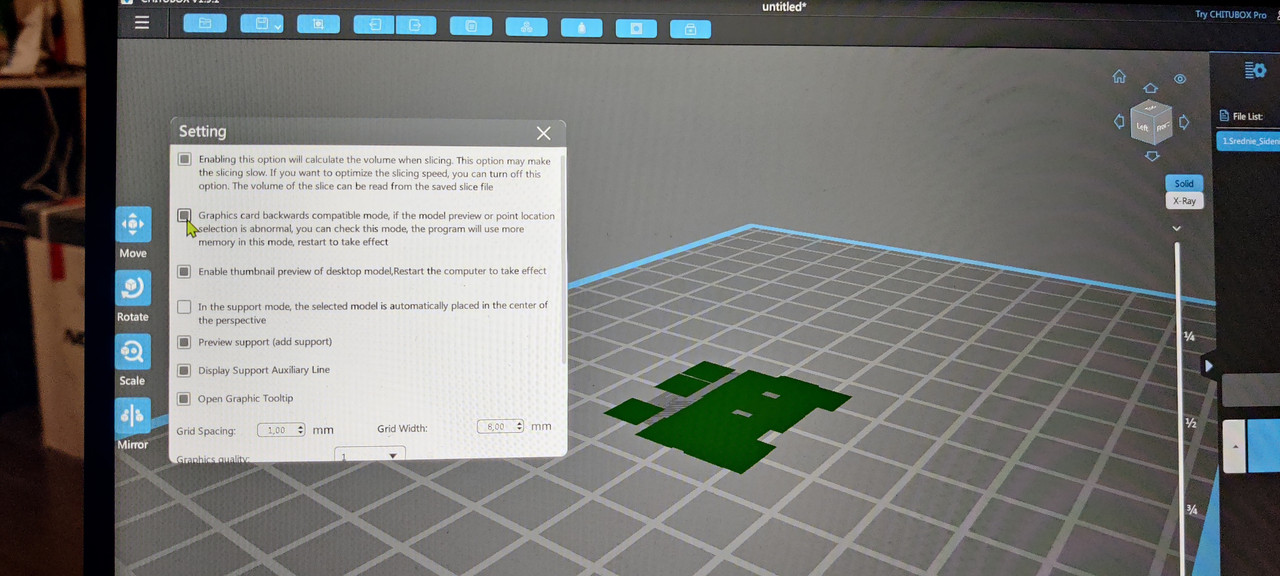Screen dimensions: 1280x576
Task: Toggle Graphics card backwards compatible mode checkbox
Action: 184,215
